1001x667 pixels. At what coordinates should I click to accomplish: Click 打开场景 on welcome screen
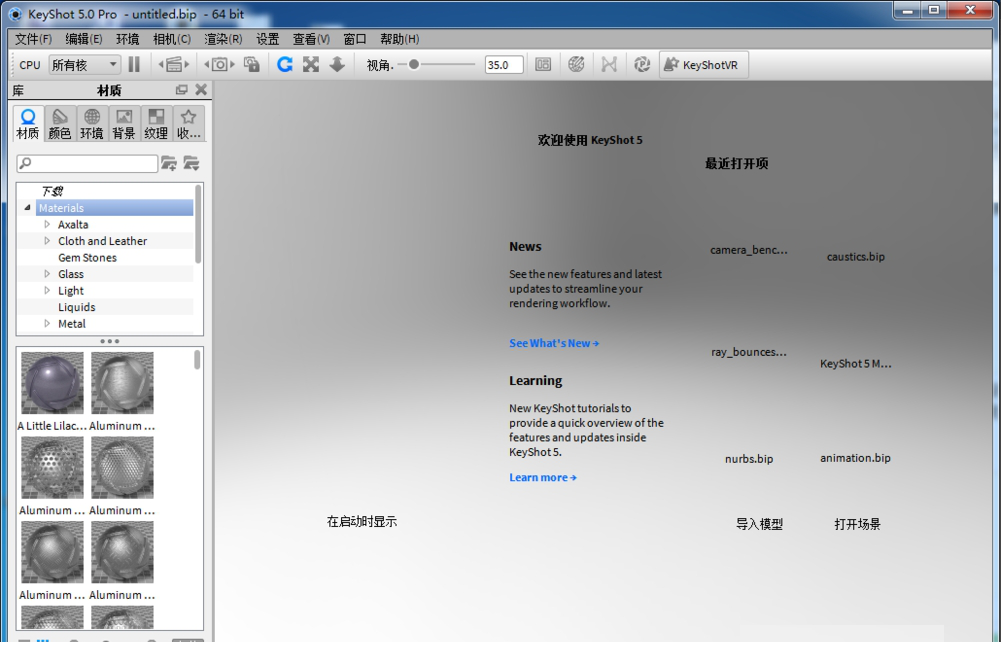click(x=857, y=524)
